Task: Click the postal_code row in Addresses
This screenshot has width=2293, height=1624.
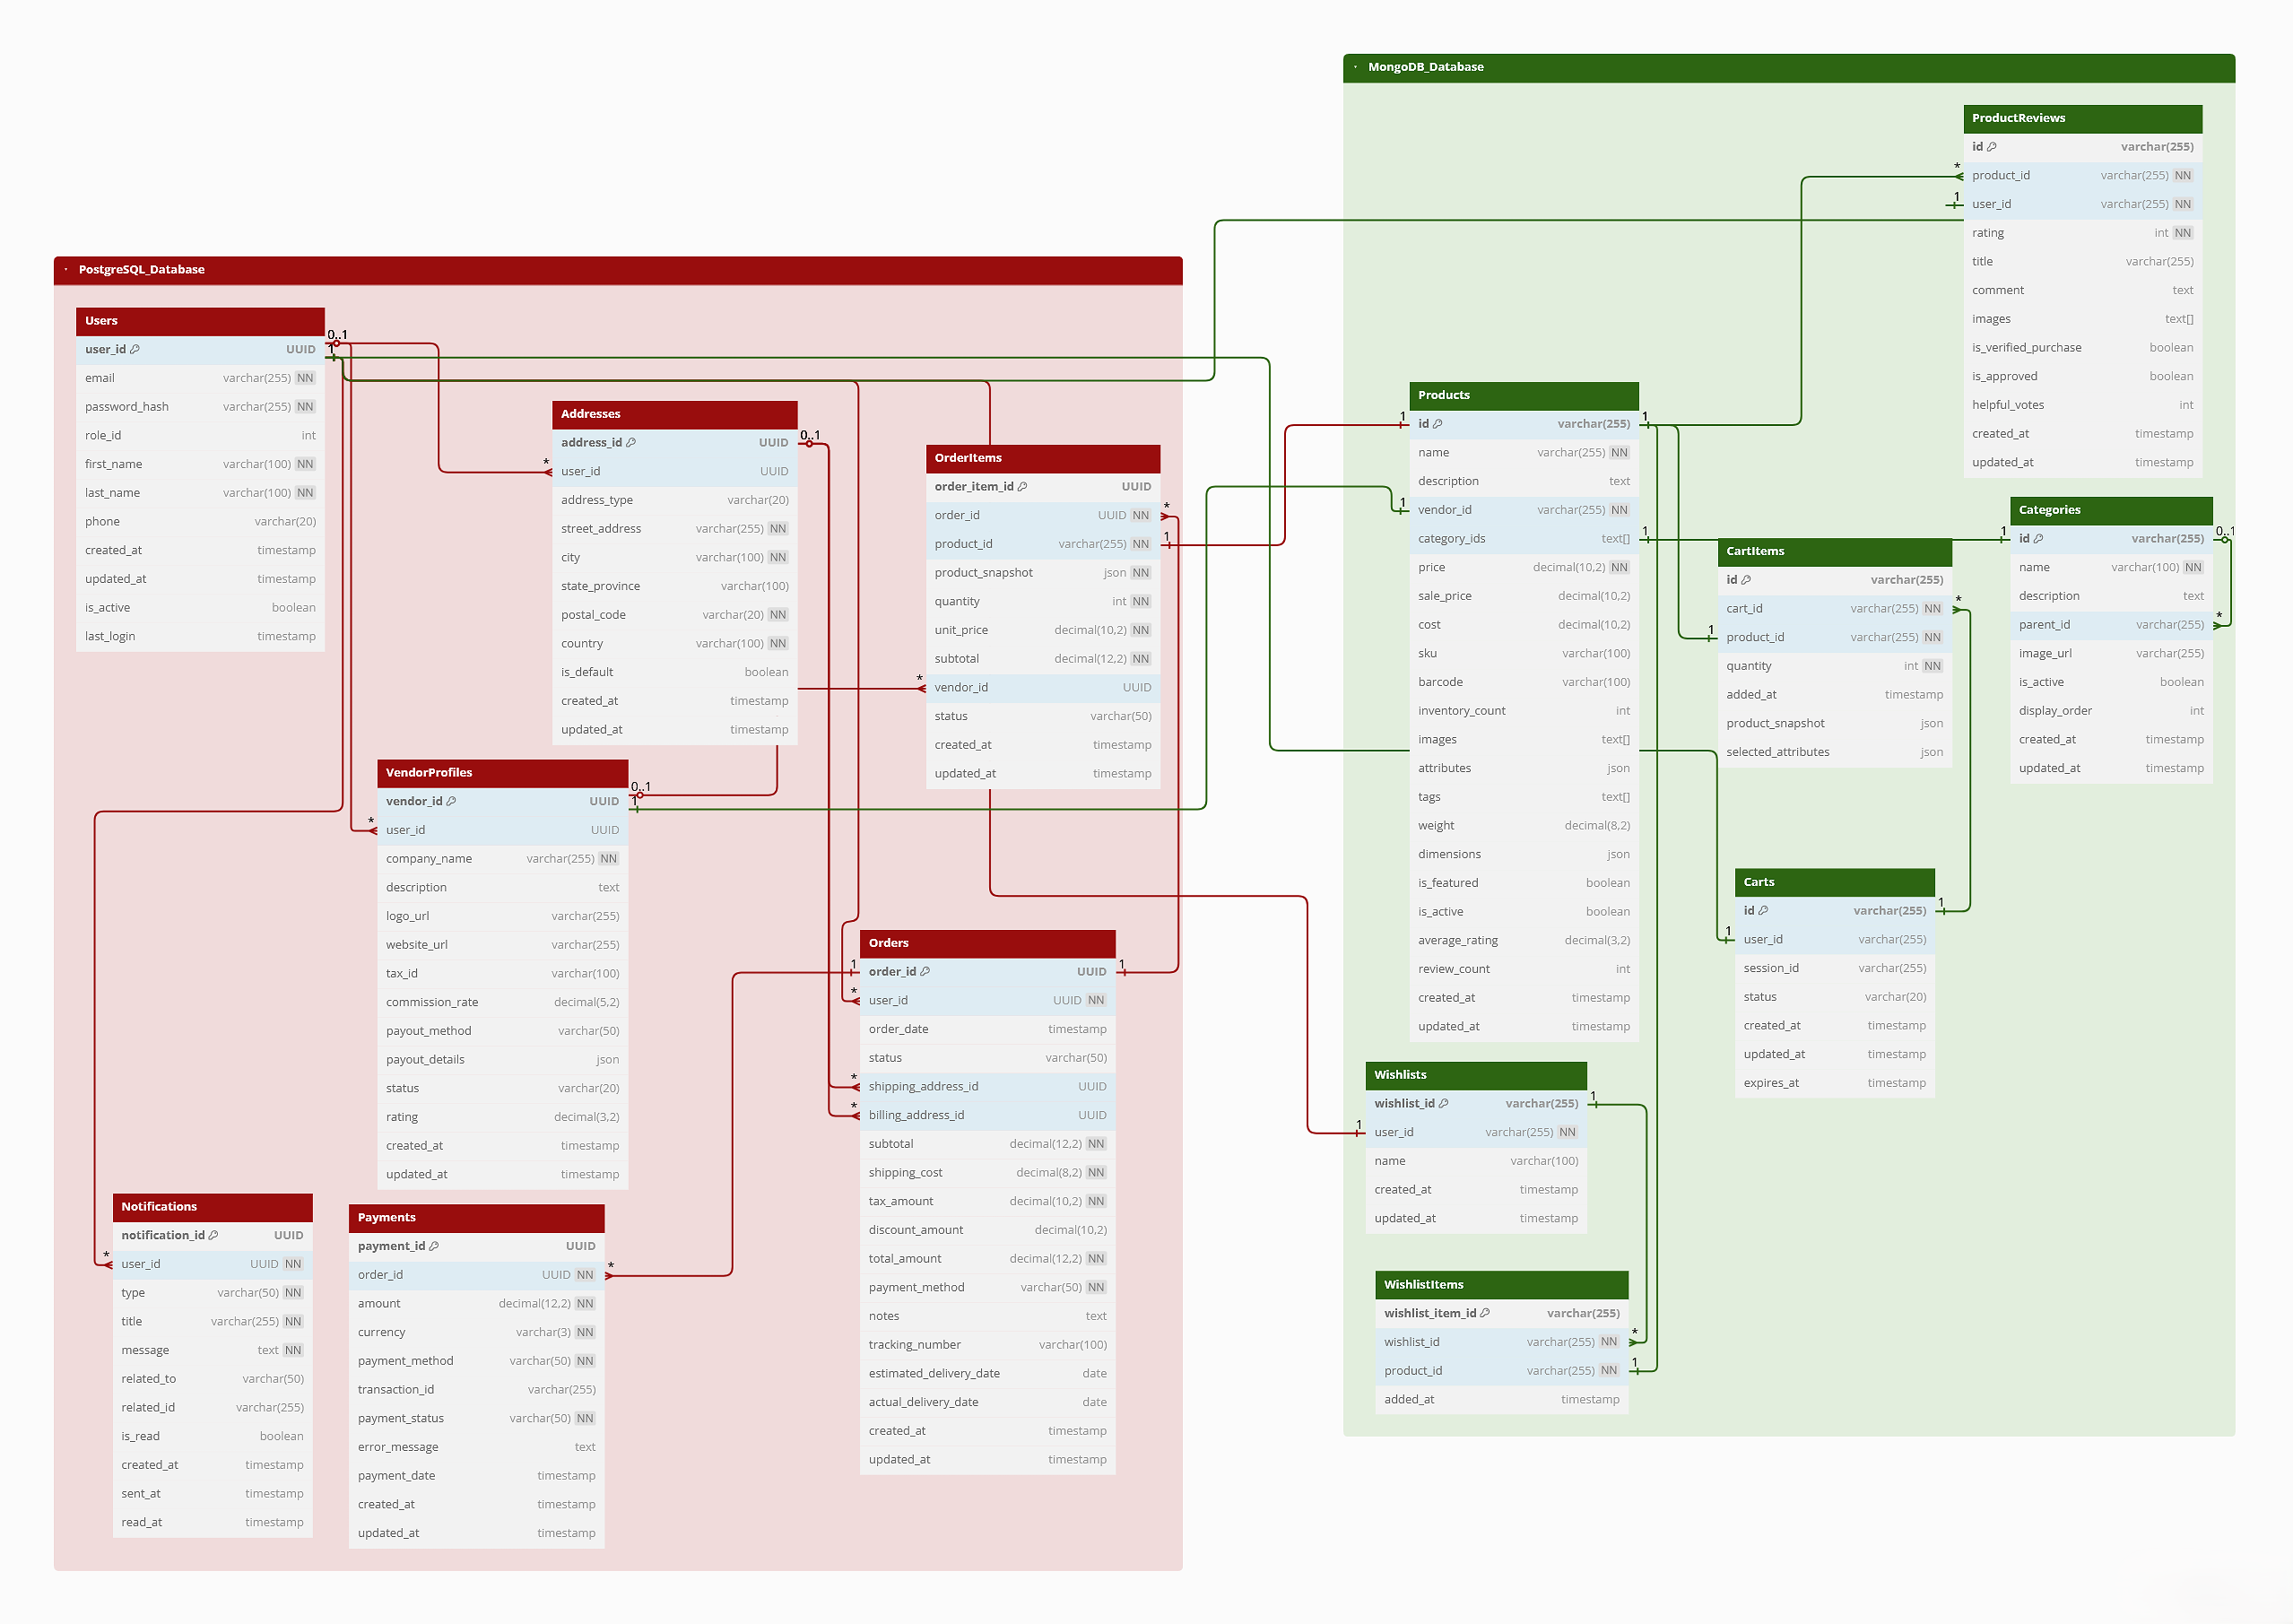Action: pyautogui.click(x=675, y=615)
